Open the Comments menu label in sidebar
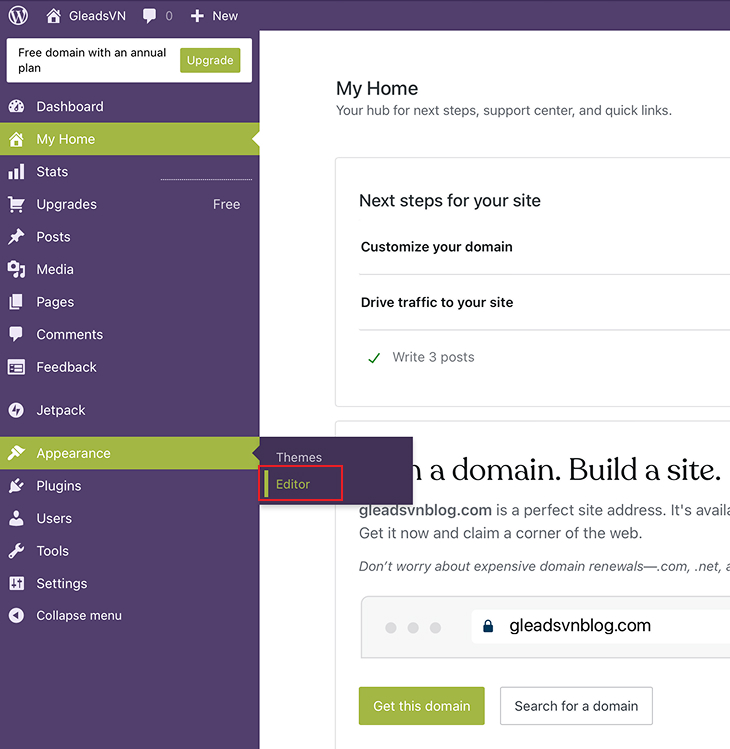 click(x=70, y=334)
